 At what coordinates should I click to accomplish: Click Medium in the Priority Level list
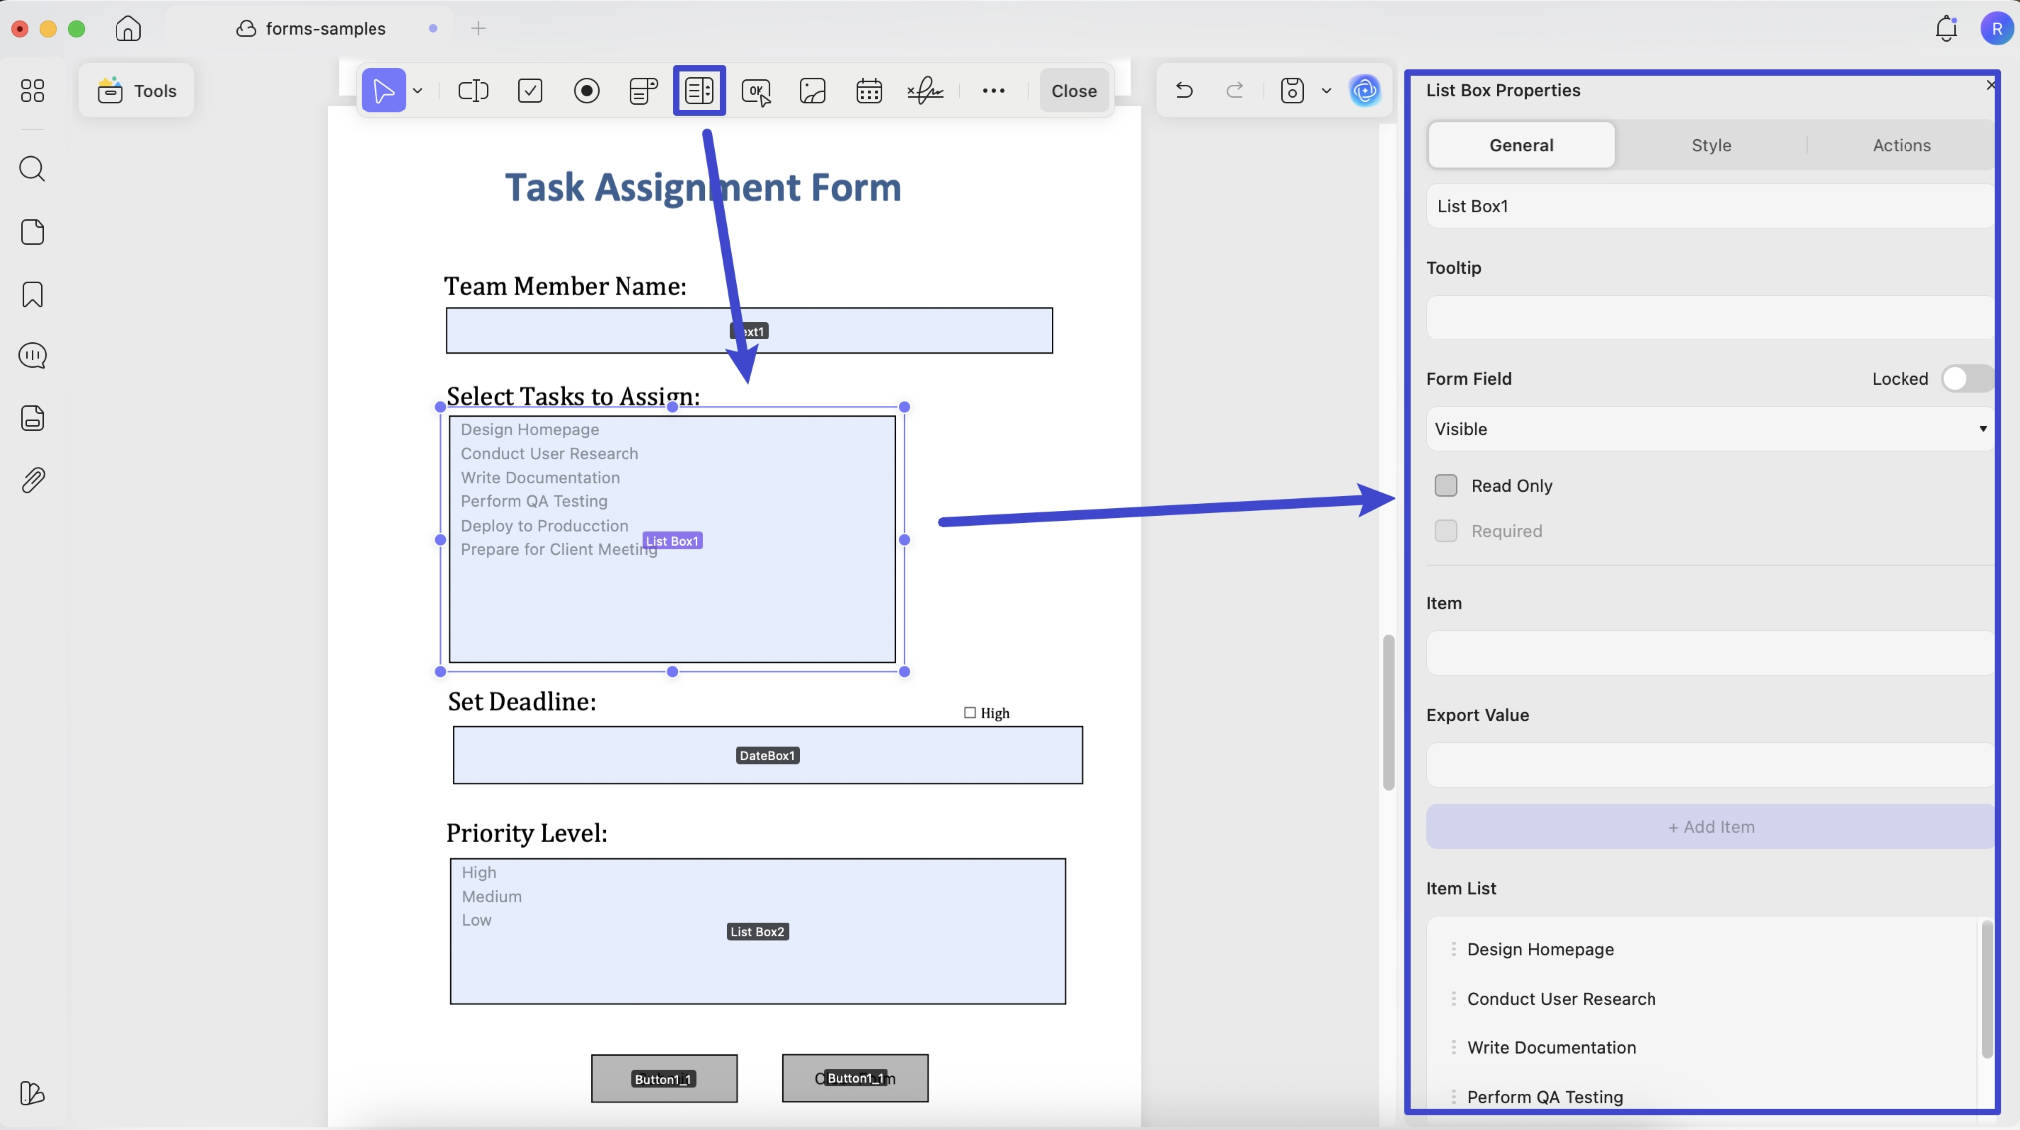pyautogui.click(x=491, y=897)
